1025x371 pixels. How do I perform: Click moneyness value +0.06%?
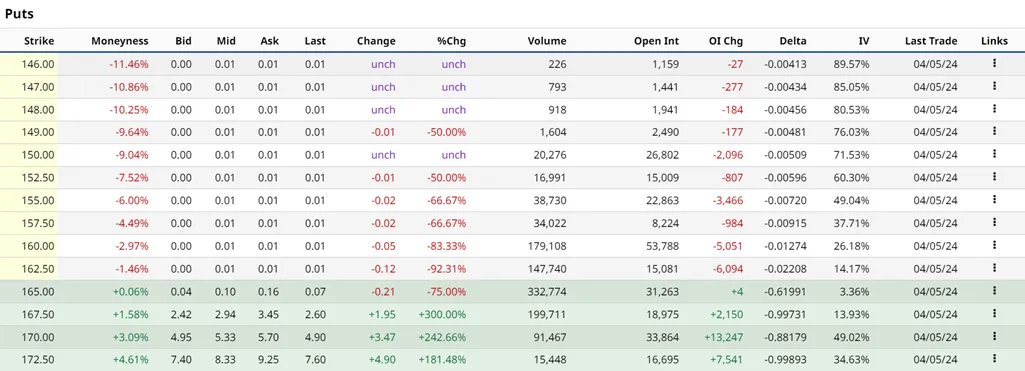131,291
